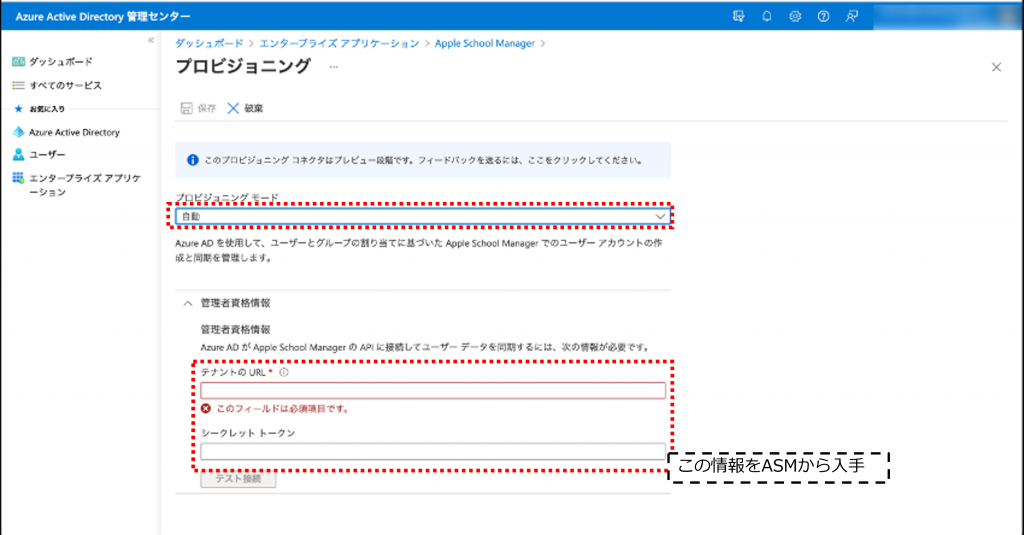Select Azure Active Directory in sidebar

(66, 133)
